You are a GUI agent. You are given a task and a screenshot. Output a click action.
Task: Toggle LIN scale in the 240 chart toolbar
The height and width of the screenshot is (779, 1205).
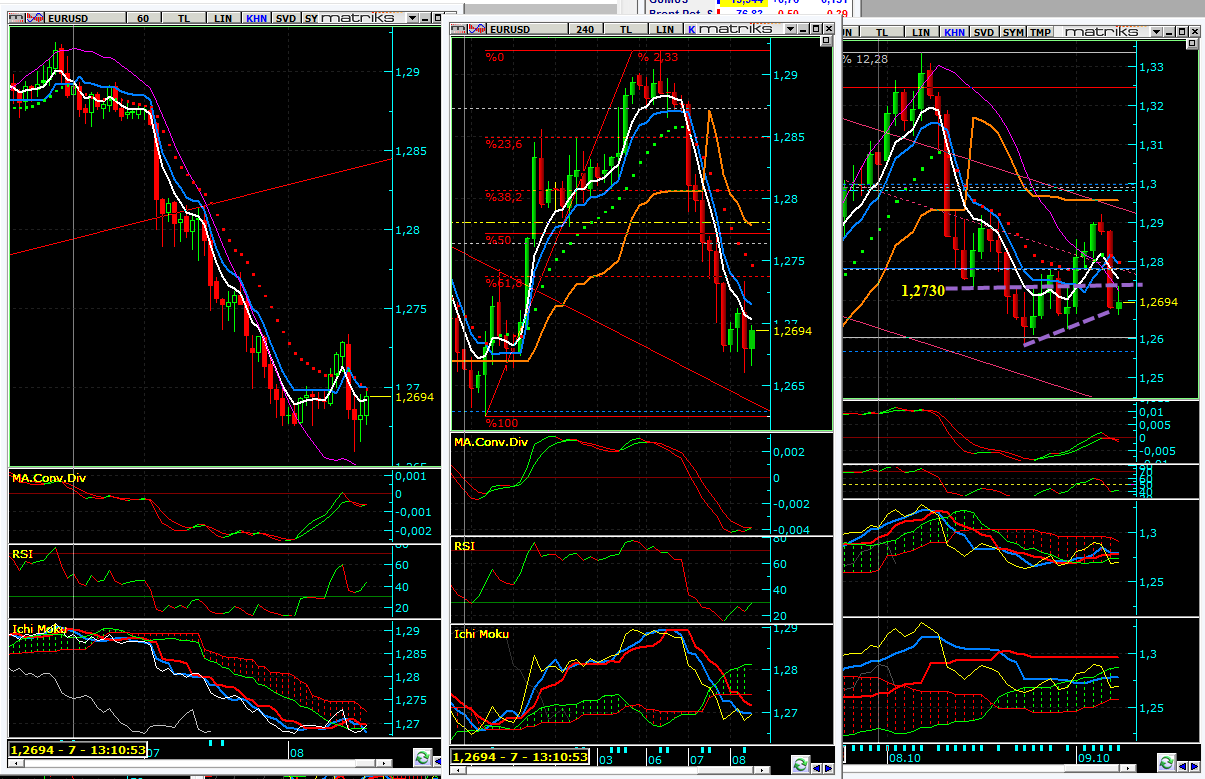[x=670, y=30]
